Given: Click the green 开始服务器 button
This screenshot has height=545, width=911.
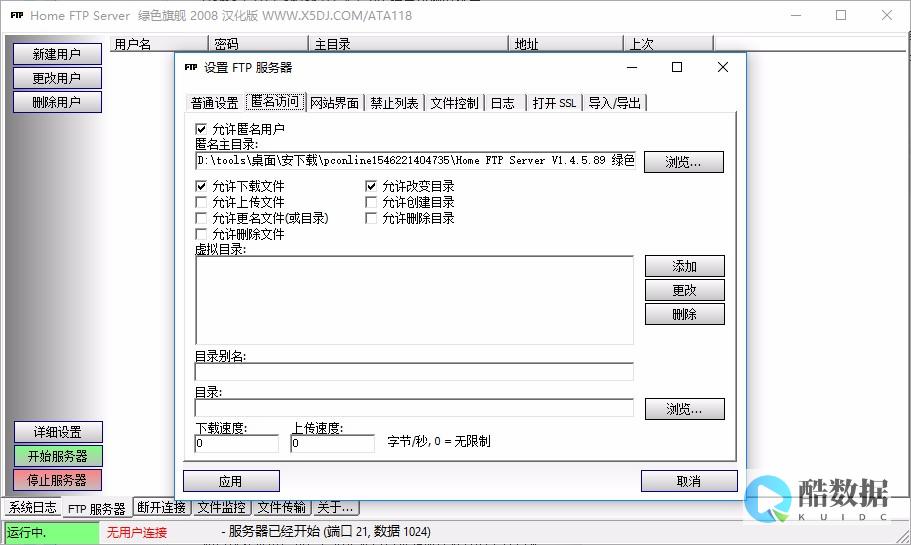Looking at the screenshot, I should (58, 456).
